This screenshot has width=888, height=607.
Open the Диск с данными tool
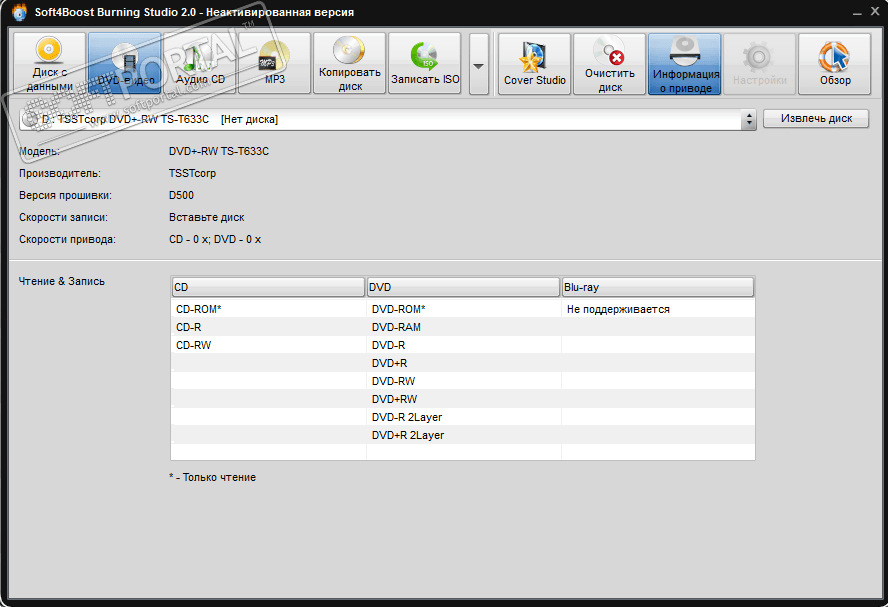pos(49,63)
